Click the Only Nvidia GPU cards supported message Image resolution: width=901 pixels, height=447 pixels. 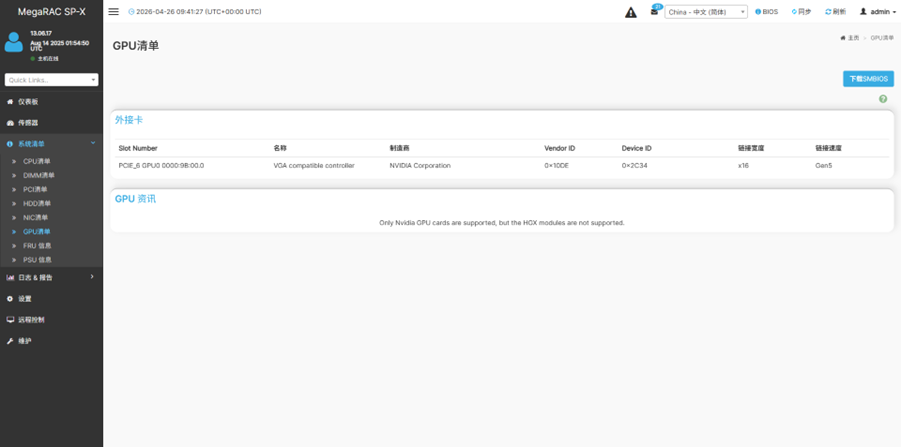pos(502,222)
